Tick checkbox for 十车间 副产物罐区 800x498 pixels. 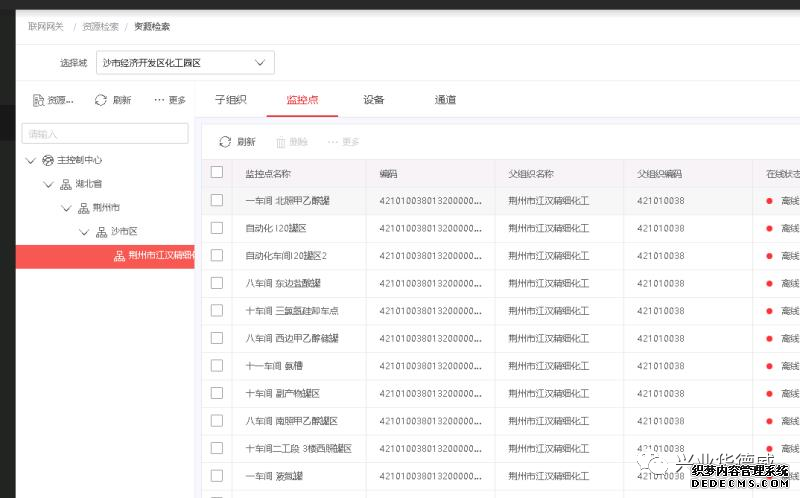tap(217, 393)
